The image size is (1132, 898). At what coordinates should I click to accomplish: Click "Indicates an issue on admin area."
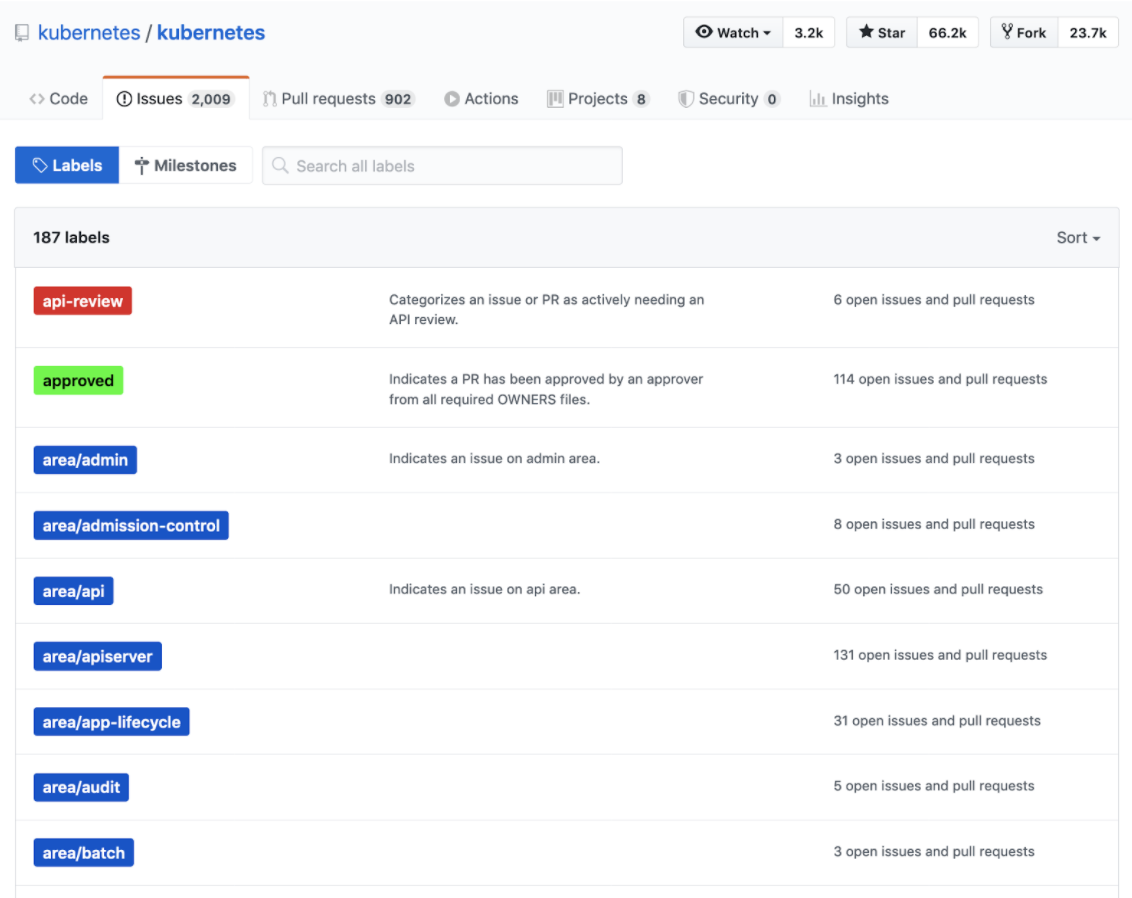point(495,458)
